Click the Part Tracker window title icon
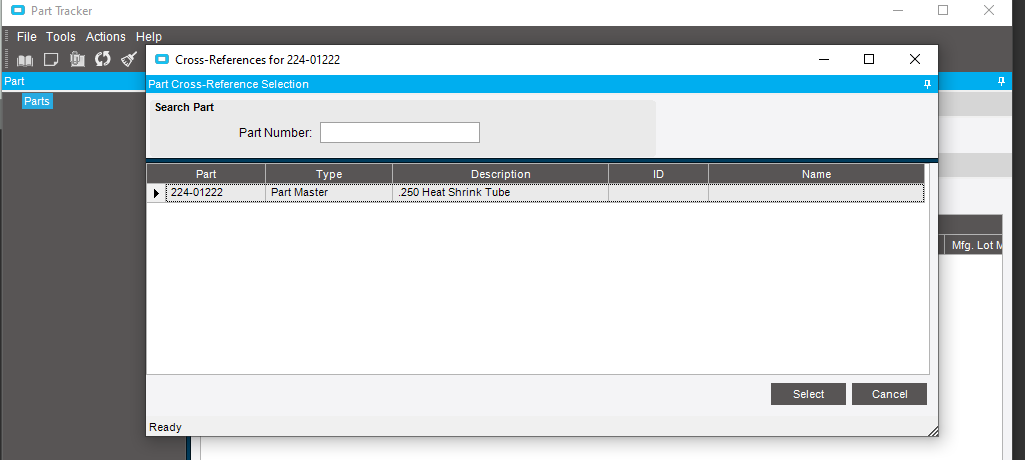The width and height of the screenshot is (1025, 460). click(18, 10)
